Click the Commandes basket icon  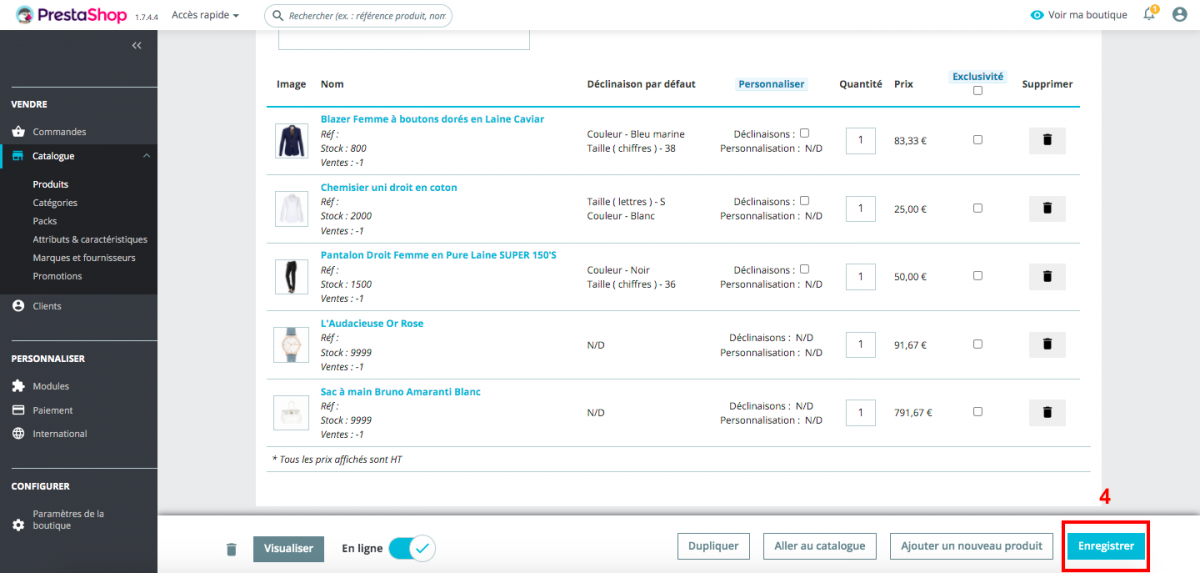click(18, 132)
